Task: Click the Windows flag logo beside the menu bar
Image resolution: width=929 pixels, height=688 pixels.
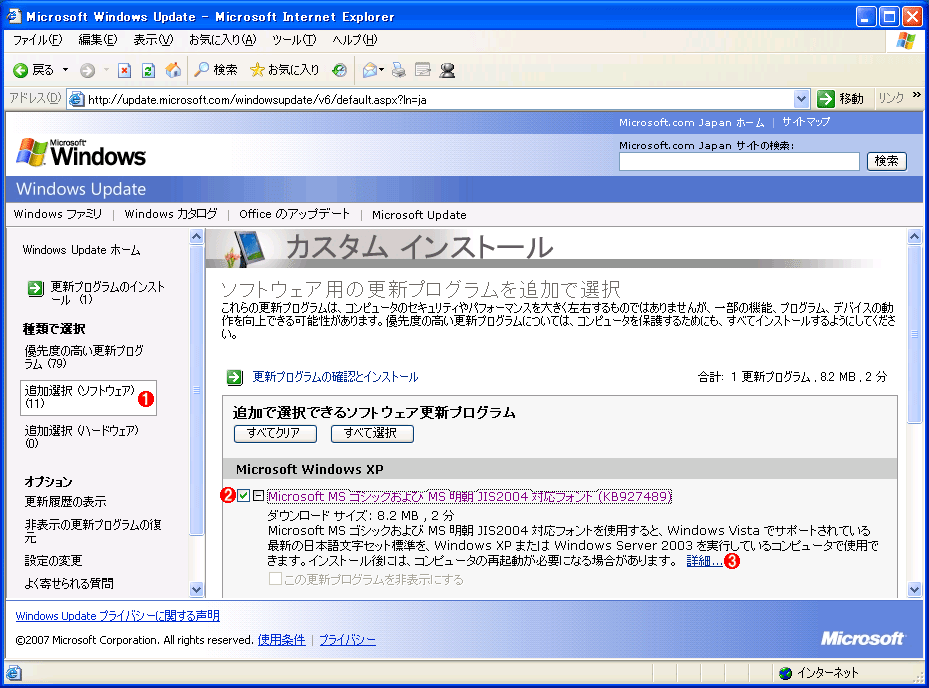Action: [905, 40]
